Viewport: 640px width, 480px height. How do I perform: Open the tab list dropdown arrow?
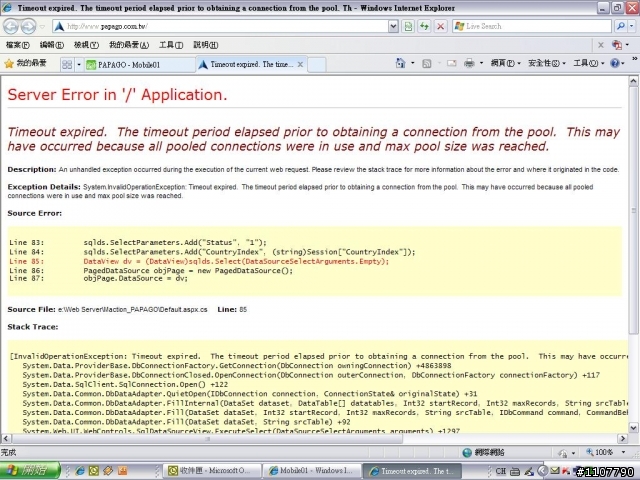coord(79,64)
